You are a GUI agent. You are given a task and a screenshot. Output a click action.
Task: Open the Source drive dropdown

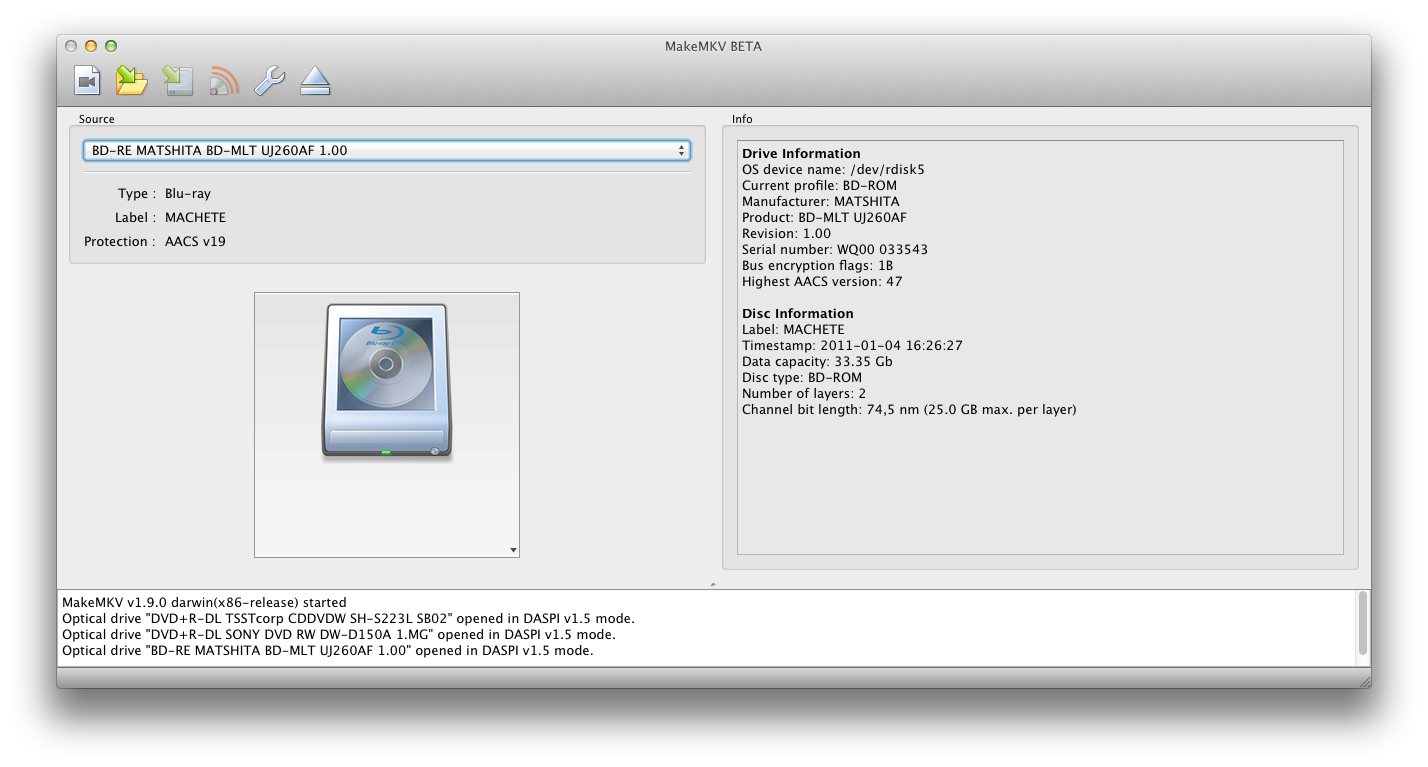(386, 150)
